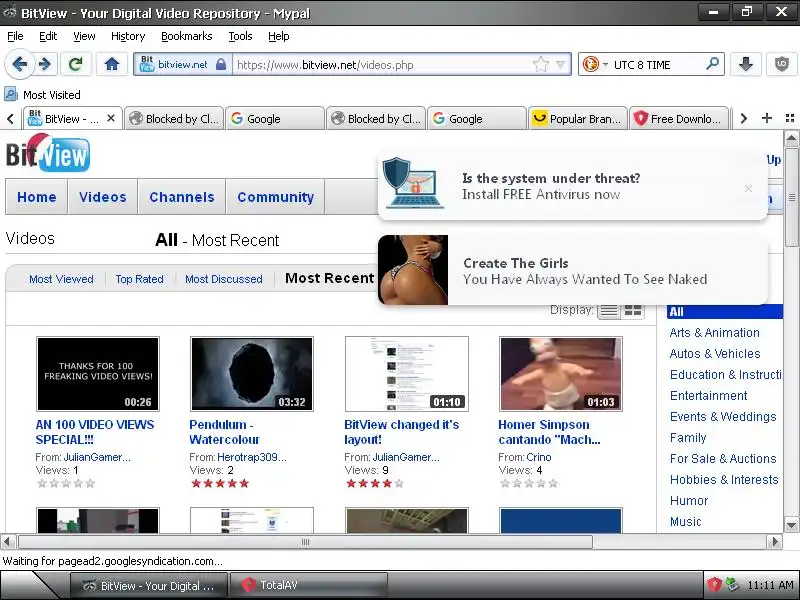The height and width of the screenshot is (600, 800).
Task: Open the Community nav tab
Action: (276, 197)
